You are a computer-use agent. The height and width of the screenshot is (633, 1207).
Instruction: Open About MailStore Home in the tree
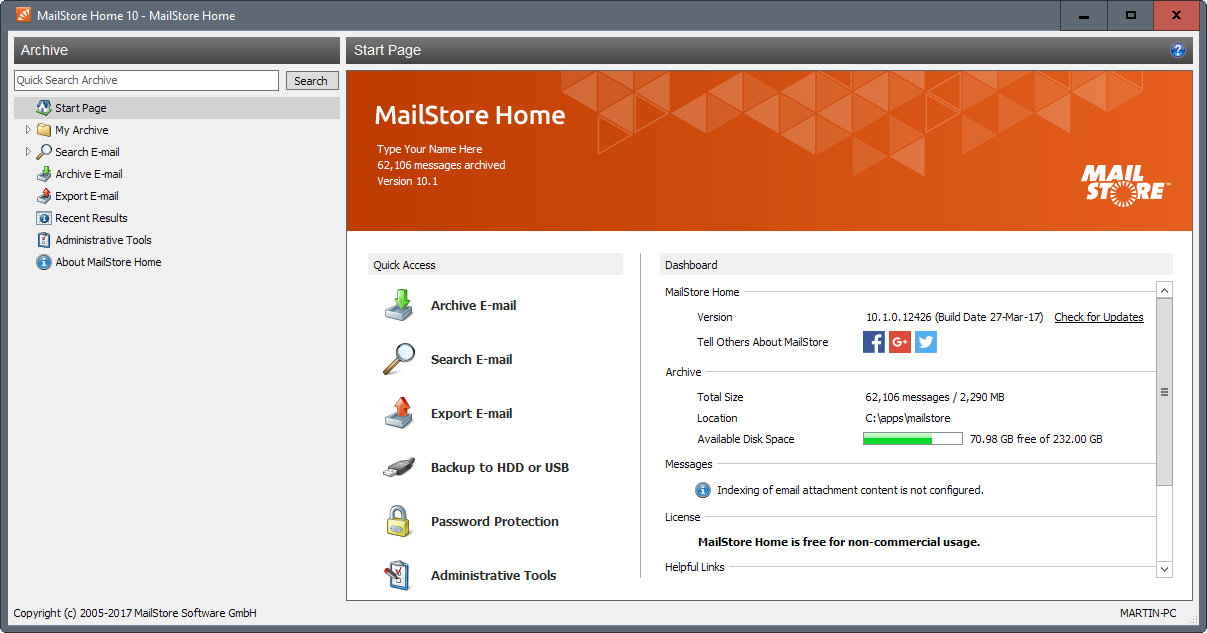(108, 262)
